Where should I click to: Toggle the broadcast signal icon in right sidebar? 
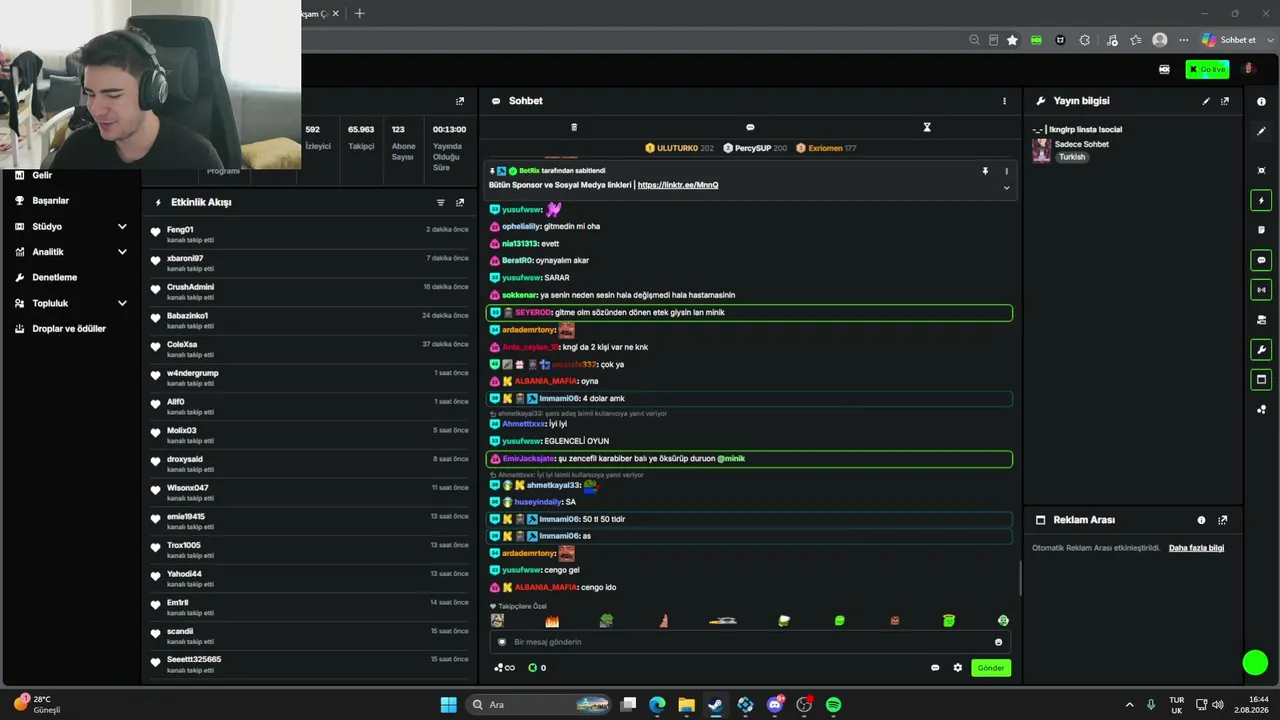click(1261, 290)
